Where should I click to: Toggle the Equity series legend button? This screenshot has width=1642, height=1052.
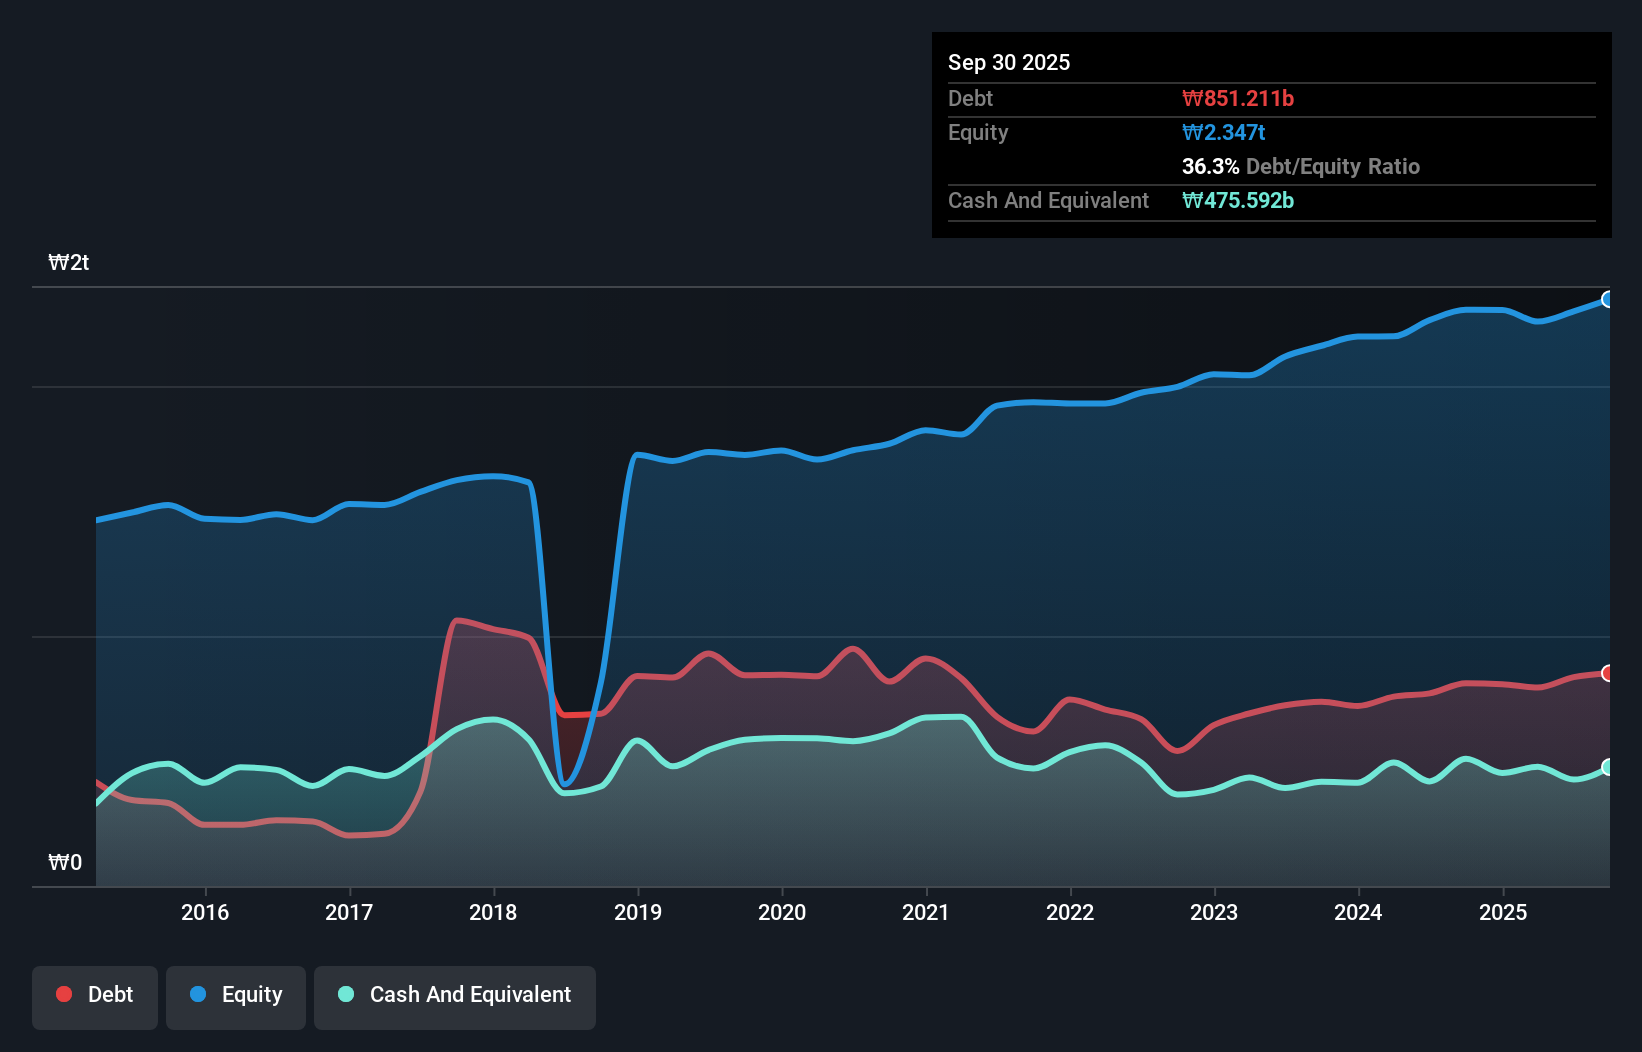coord(236,997)
